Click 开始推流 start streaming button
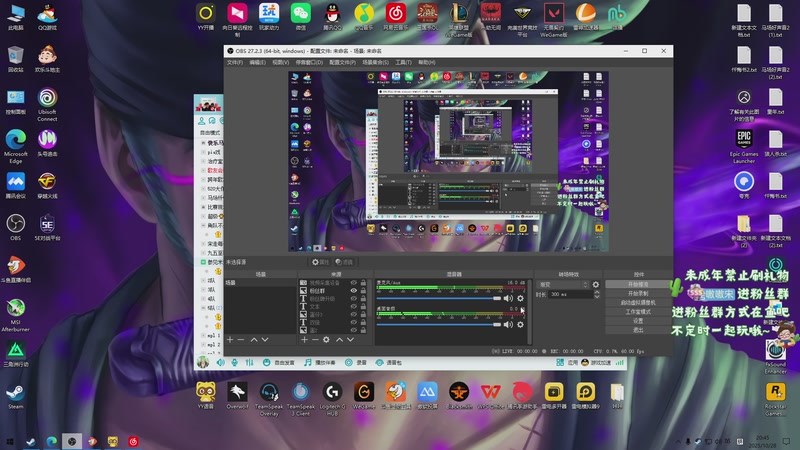 [638, 284]
